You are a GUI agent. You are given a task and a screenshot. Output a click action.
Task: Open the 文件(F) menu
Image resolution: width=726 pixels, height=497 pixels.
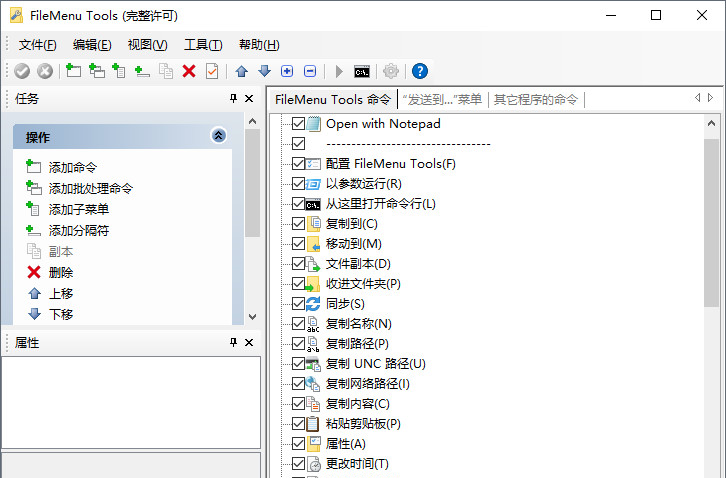[x=38, y=45]
